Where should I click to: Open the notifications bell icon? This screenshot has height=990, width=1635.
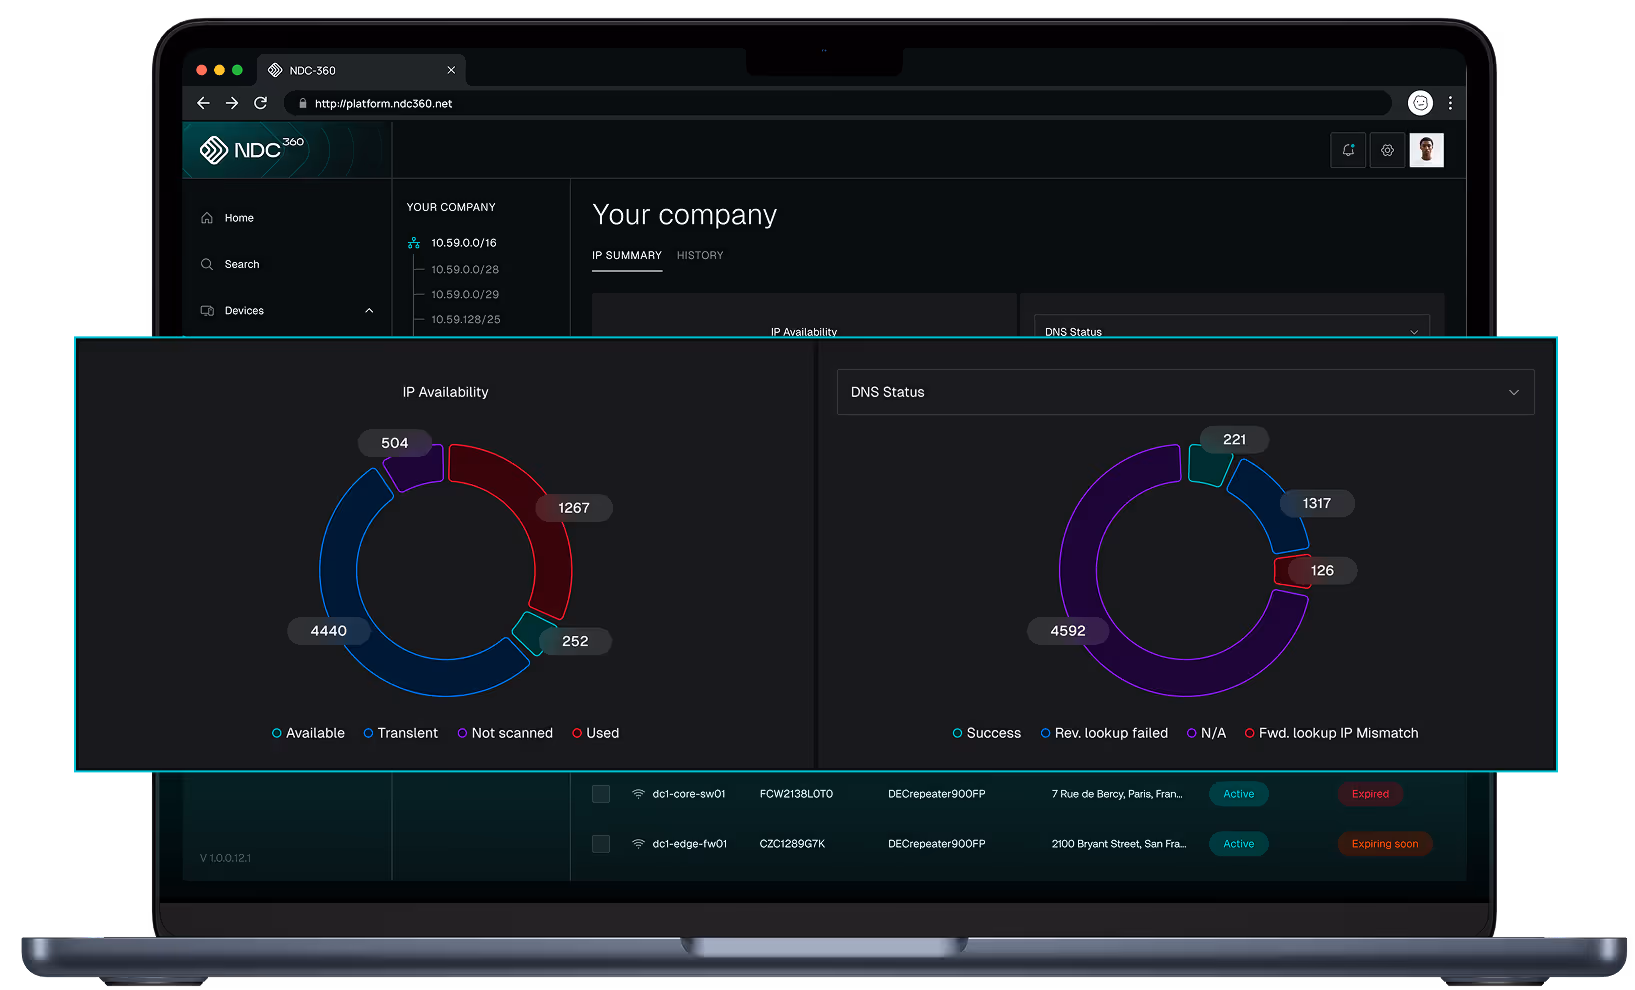pyautogui.click(x=1348, y=150)
